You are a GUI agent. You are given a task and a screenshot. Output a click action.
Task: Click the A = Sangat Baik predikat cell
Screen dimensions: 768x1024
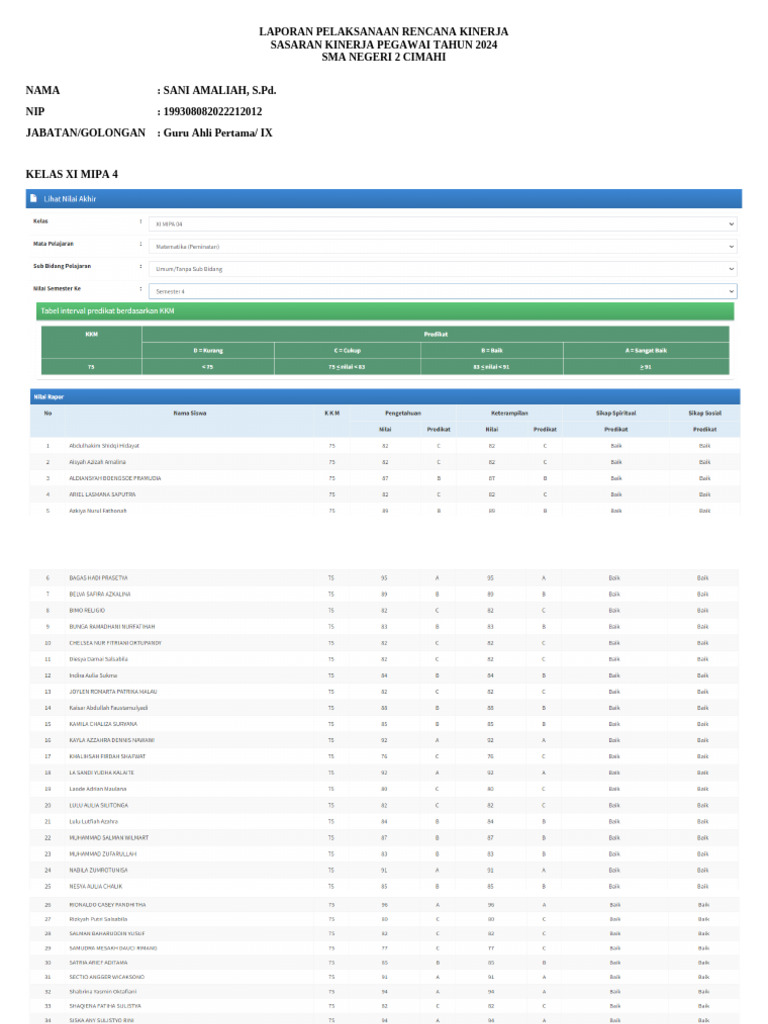click(646, 351)
